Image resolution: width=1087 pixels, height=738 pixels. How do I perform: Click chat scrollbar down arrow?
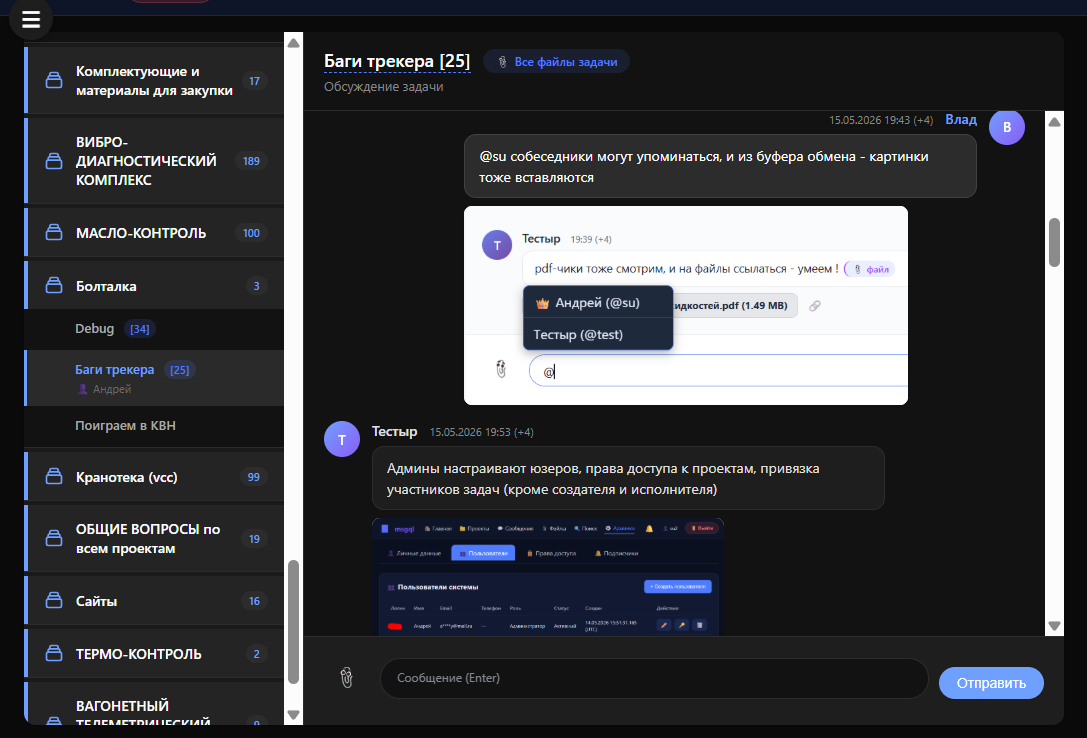[1054, 625]
